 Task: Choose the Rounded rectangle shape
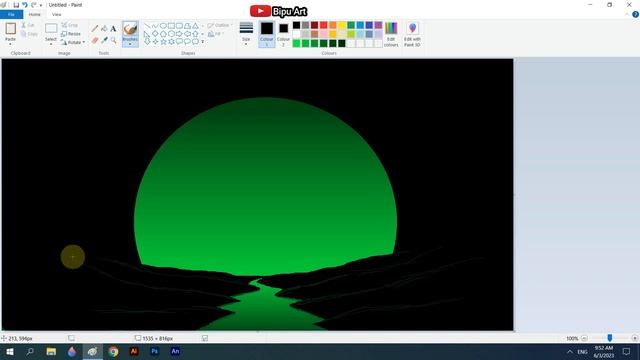coord(179,26)
